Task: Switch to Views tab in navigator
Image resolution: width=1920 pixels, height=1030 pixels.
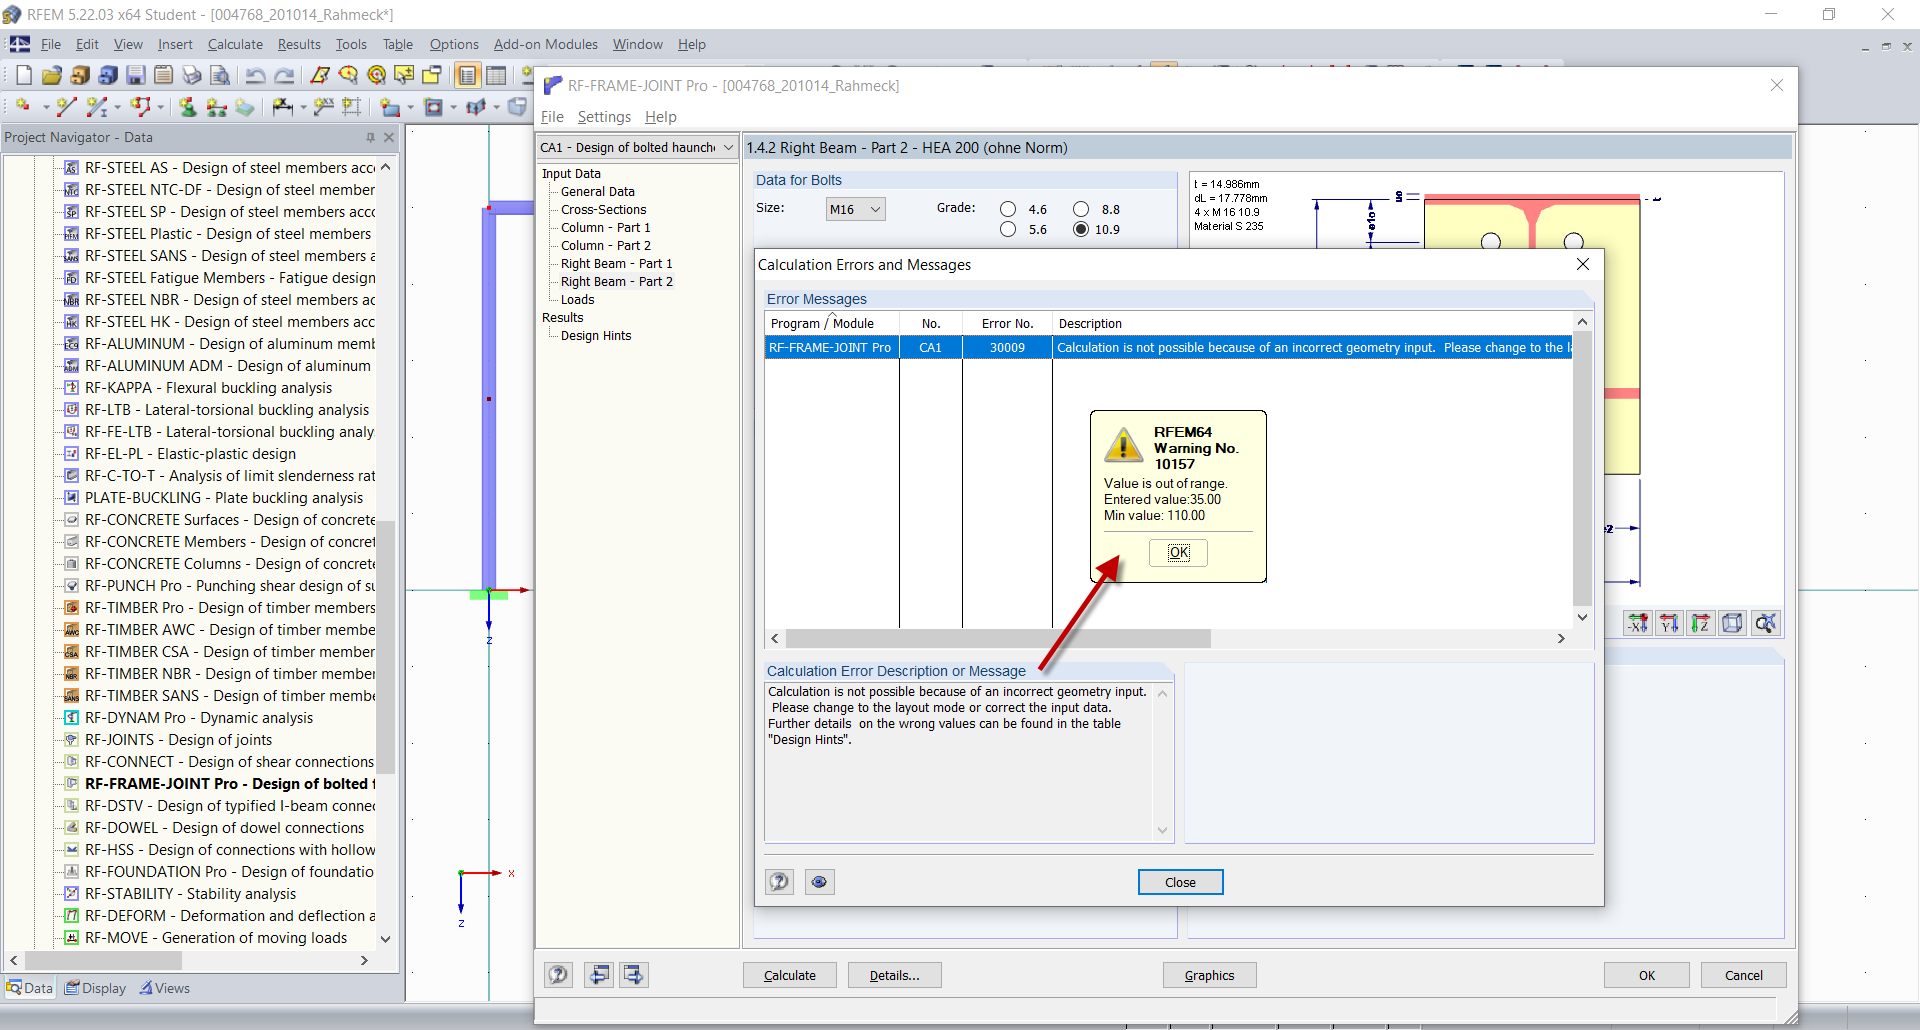Action: [164, 988]
